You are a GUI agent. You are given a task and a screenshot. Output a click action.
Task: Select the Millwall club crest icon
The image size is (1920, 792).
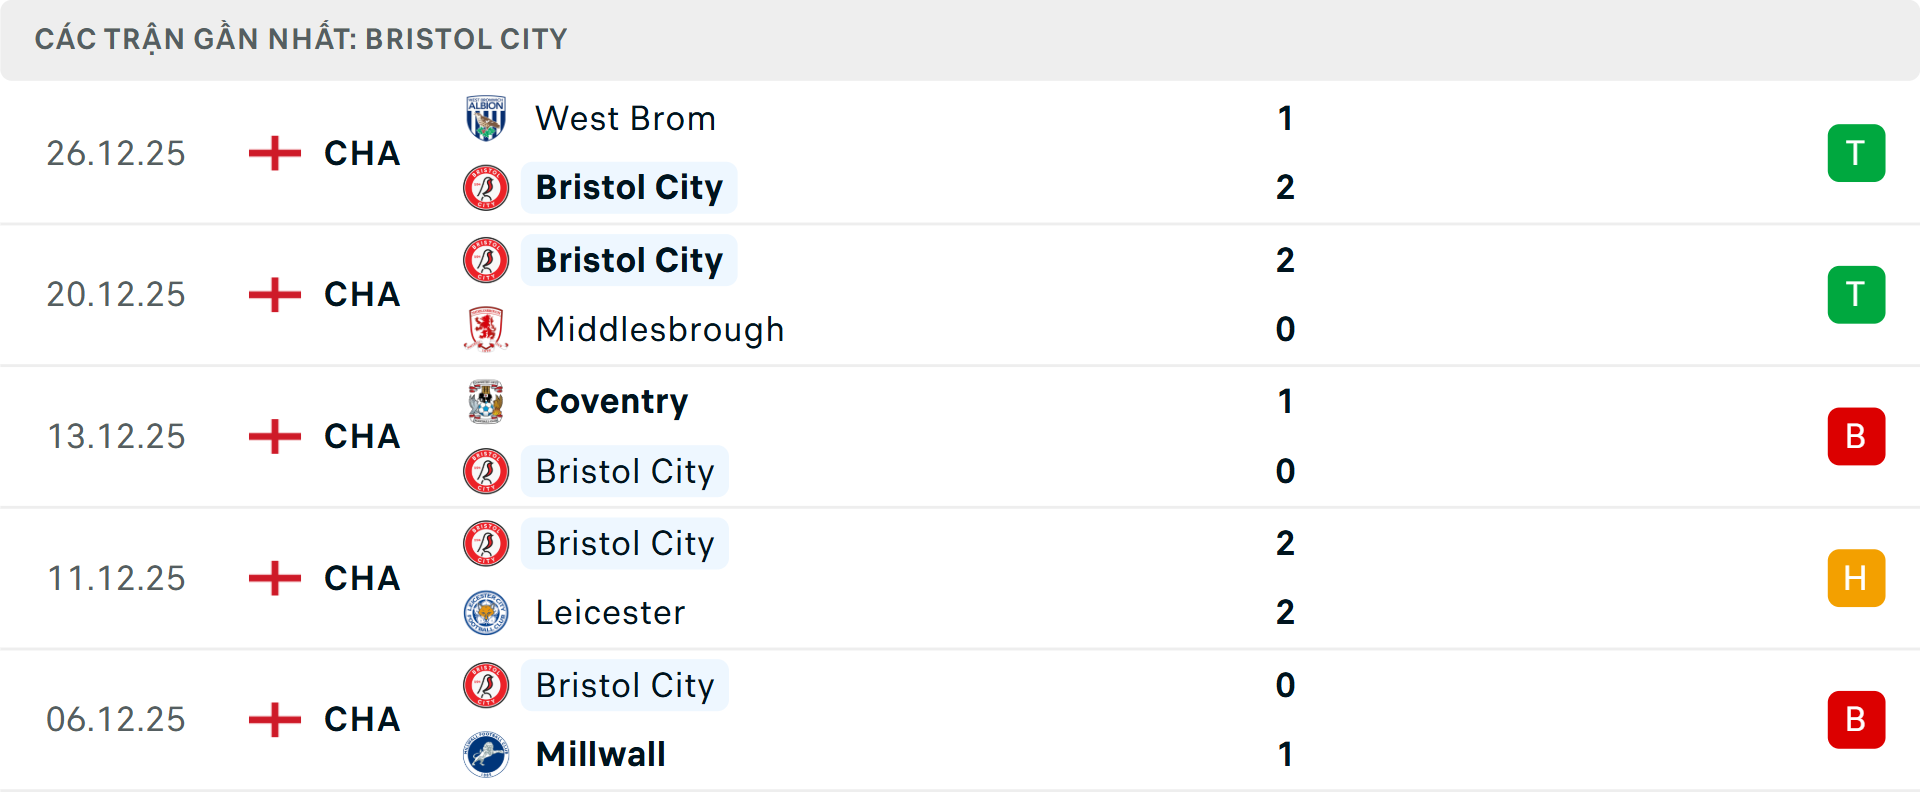pos(486,755)
